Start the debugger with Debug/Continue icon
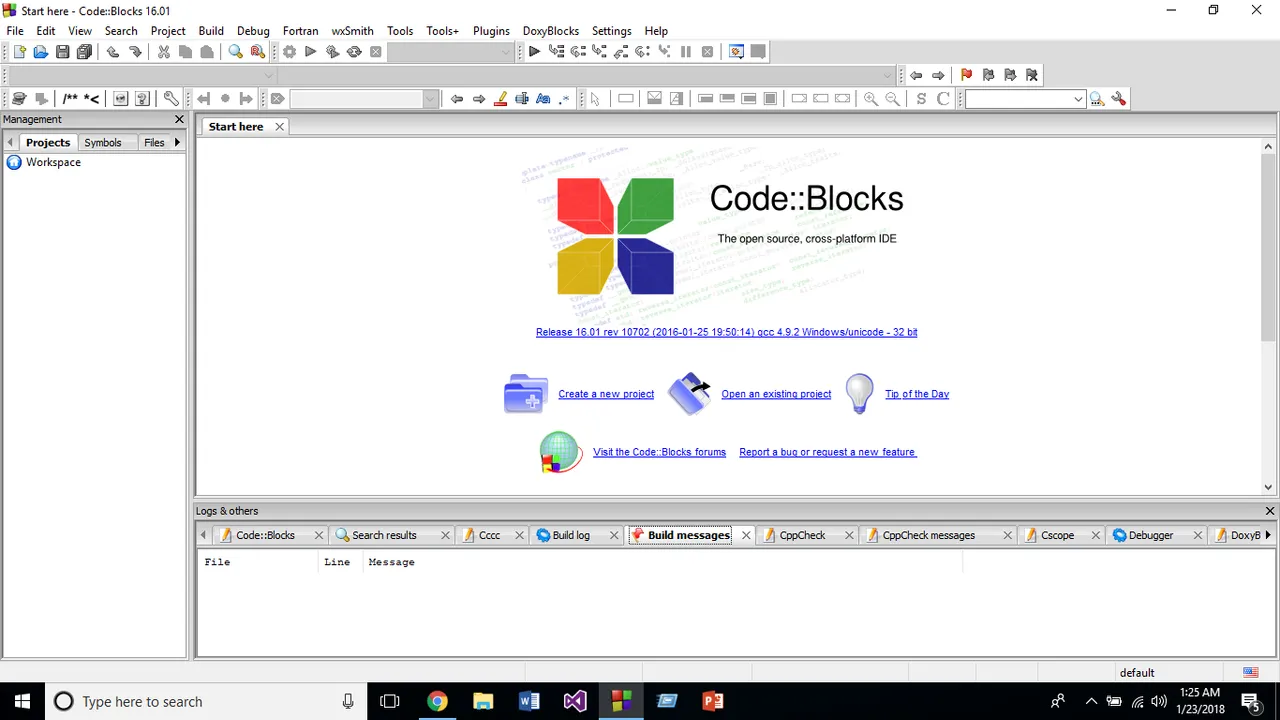Screen dimensions: 1280x720 tap(534, 52)
